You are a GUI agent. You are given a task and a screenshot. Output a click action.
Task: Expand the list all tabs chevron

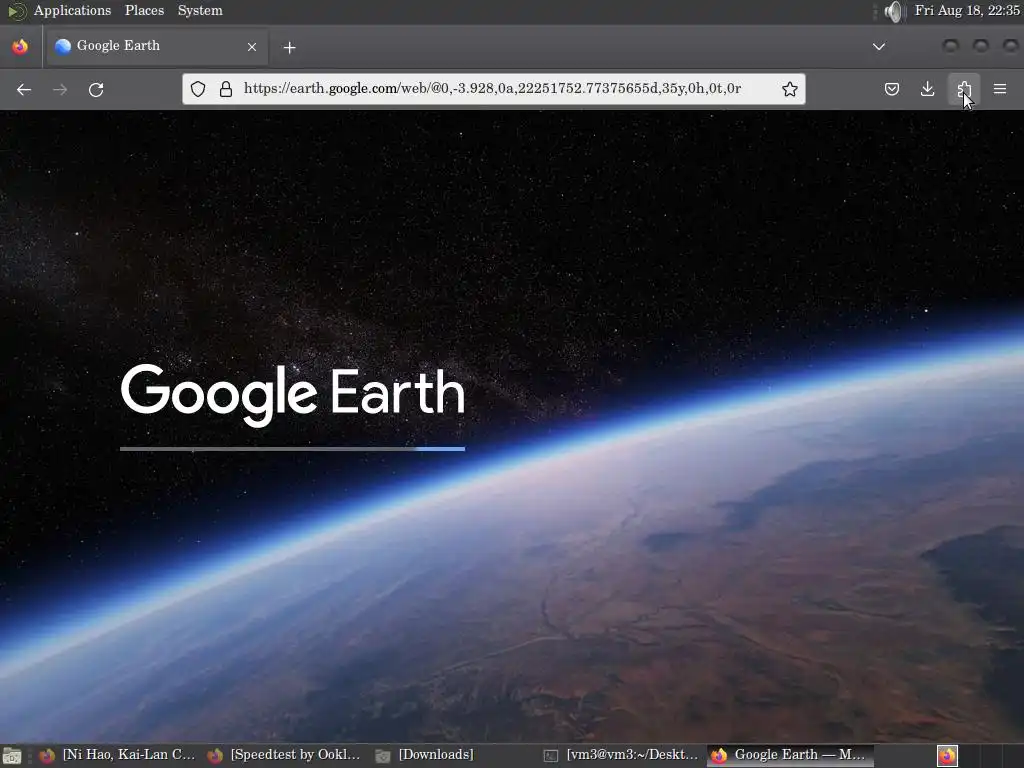[879, 46]
